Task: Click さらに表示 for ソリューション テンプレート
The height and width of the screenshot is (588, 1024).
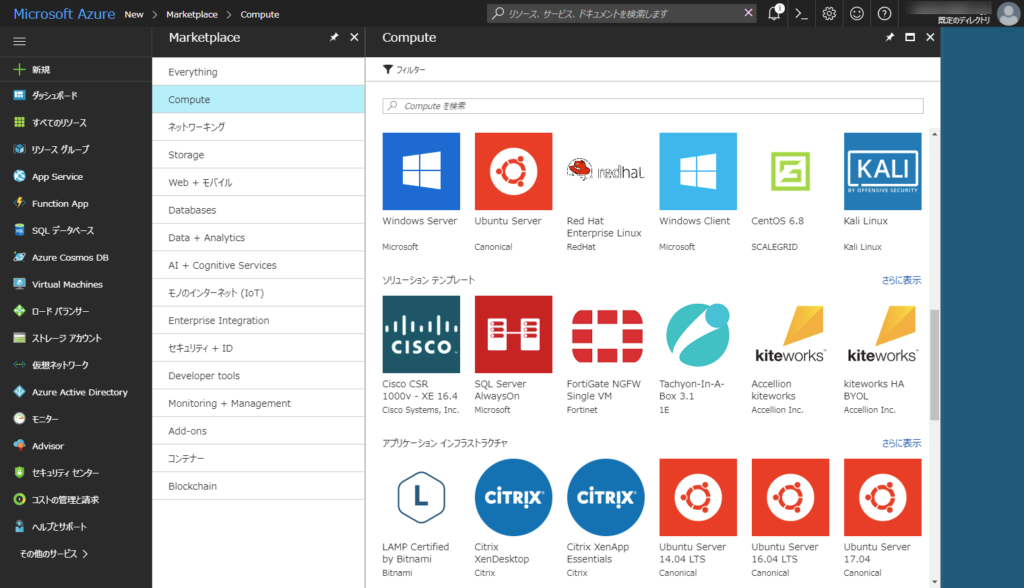Action: (x=901, y=280)
